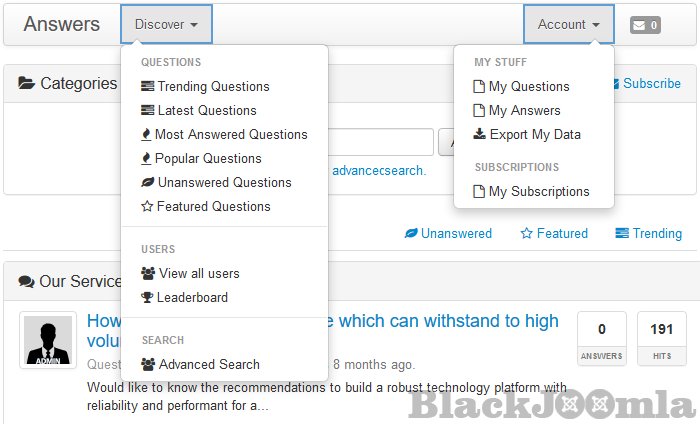Collapse the Discover dropdown menu

pos(166,24)
